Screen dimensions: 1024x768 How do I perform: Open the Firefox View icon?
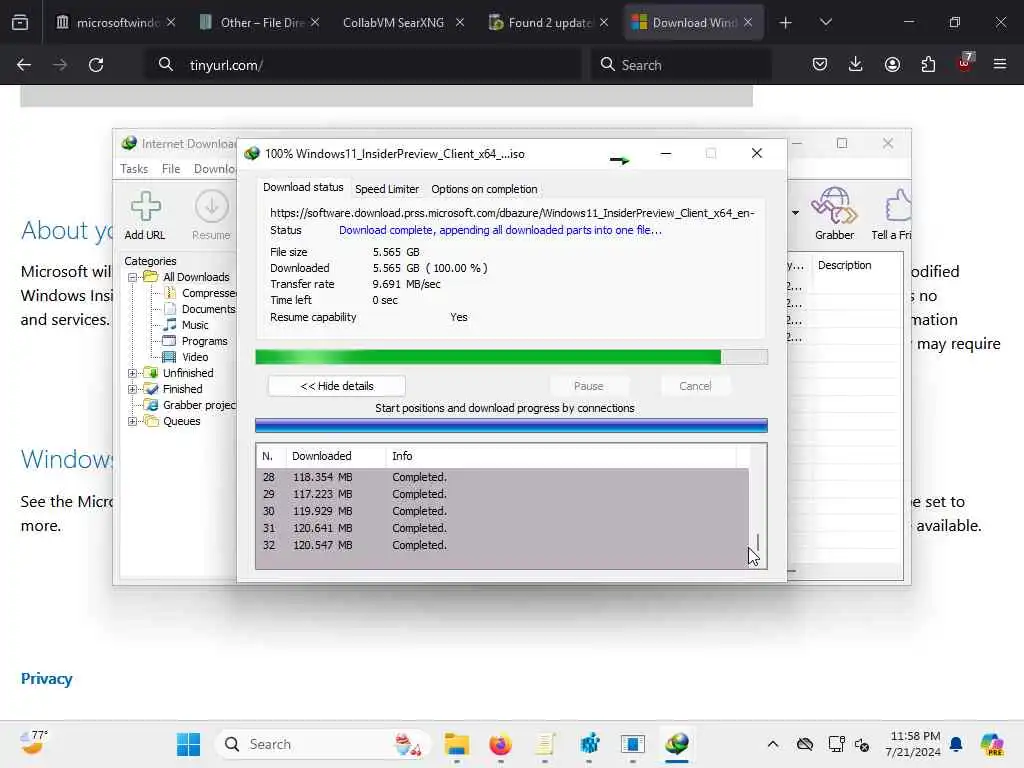tap(20, 22)
